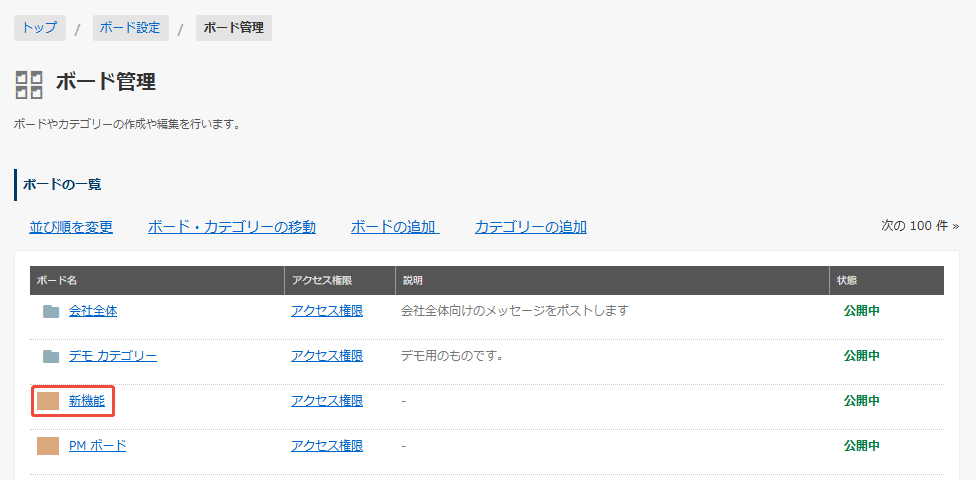This screenshot has width=976, height=480.
Task: Open ボード設定 breadcrumb
Action: pyautogui.click(x=131, y=28)
